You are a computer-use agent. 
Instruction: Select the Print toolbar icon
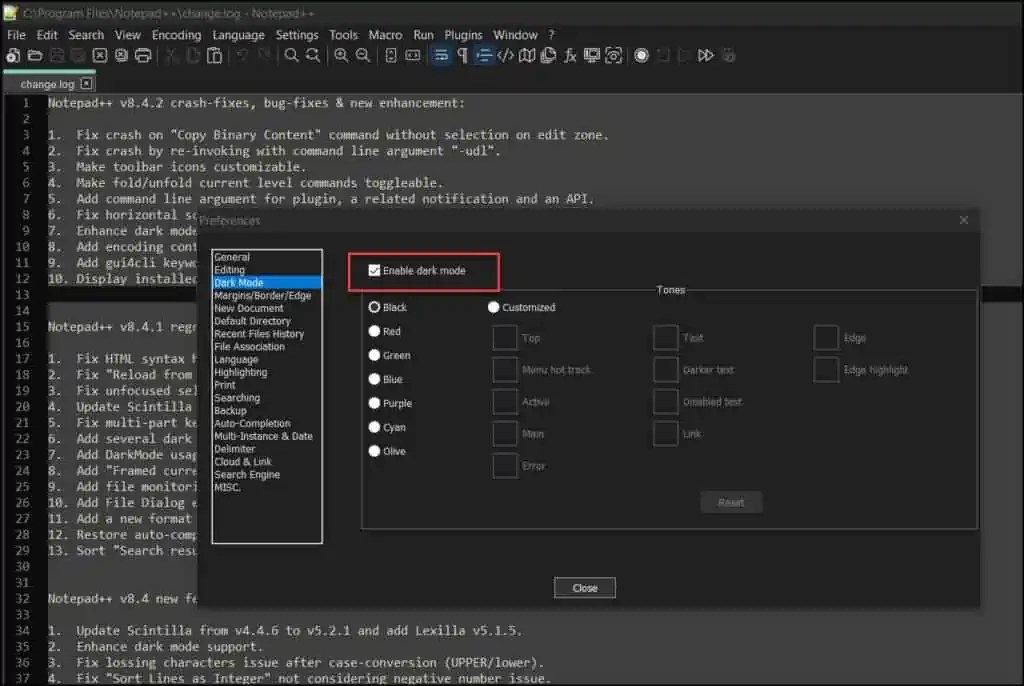point(143,56)
